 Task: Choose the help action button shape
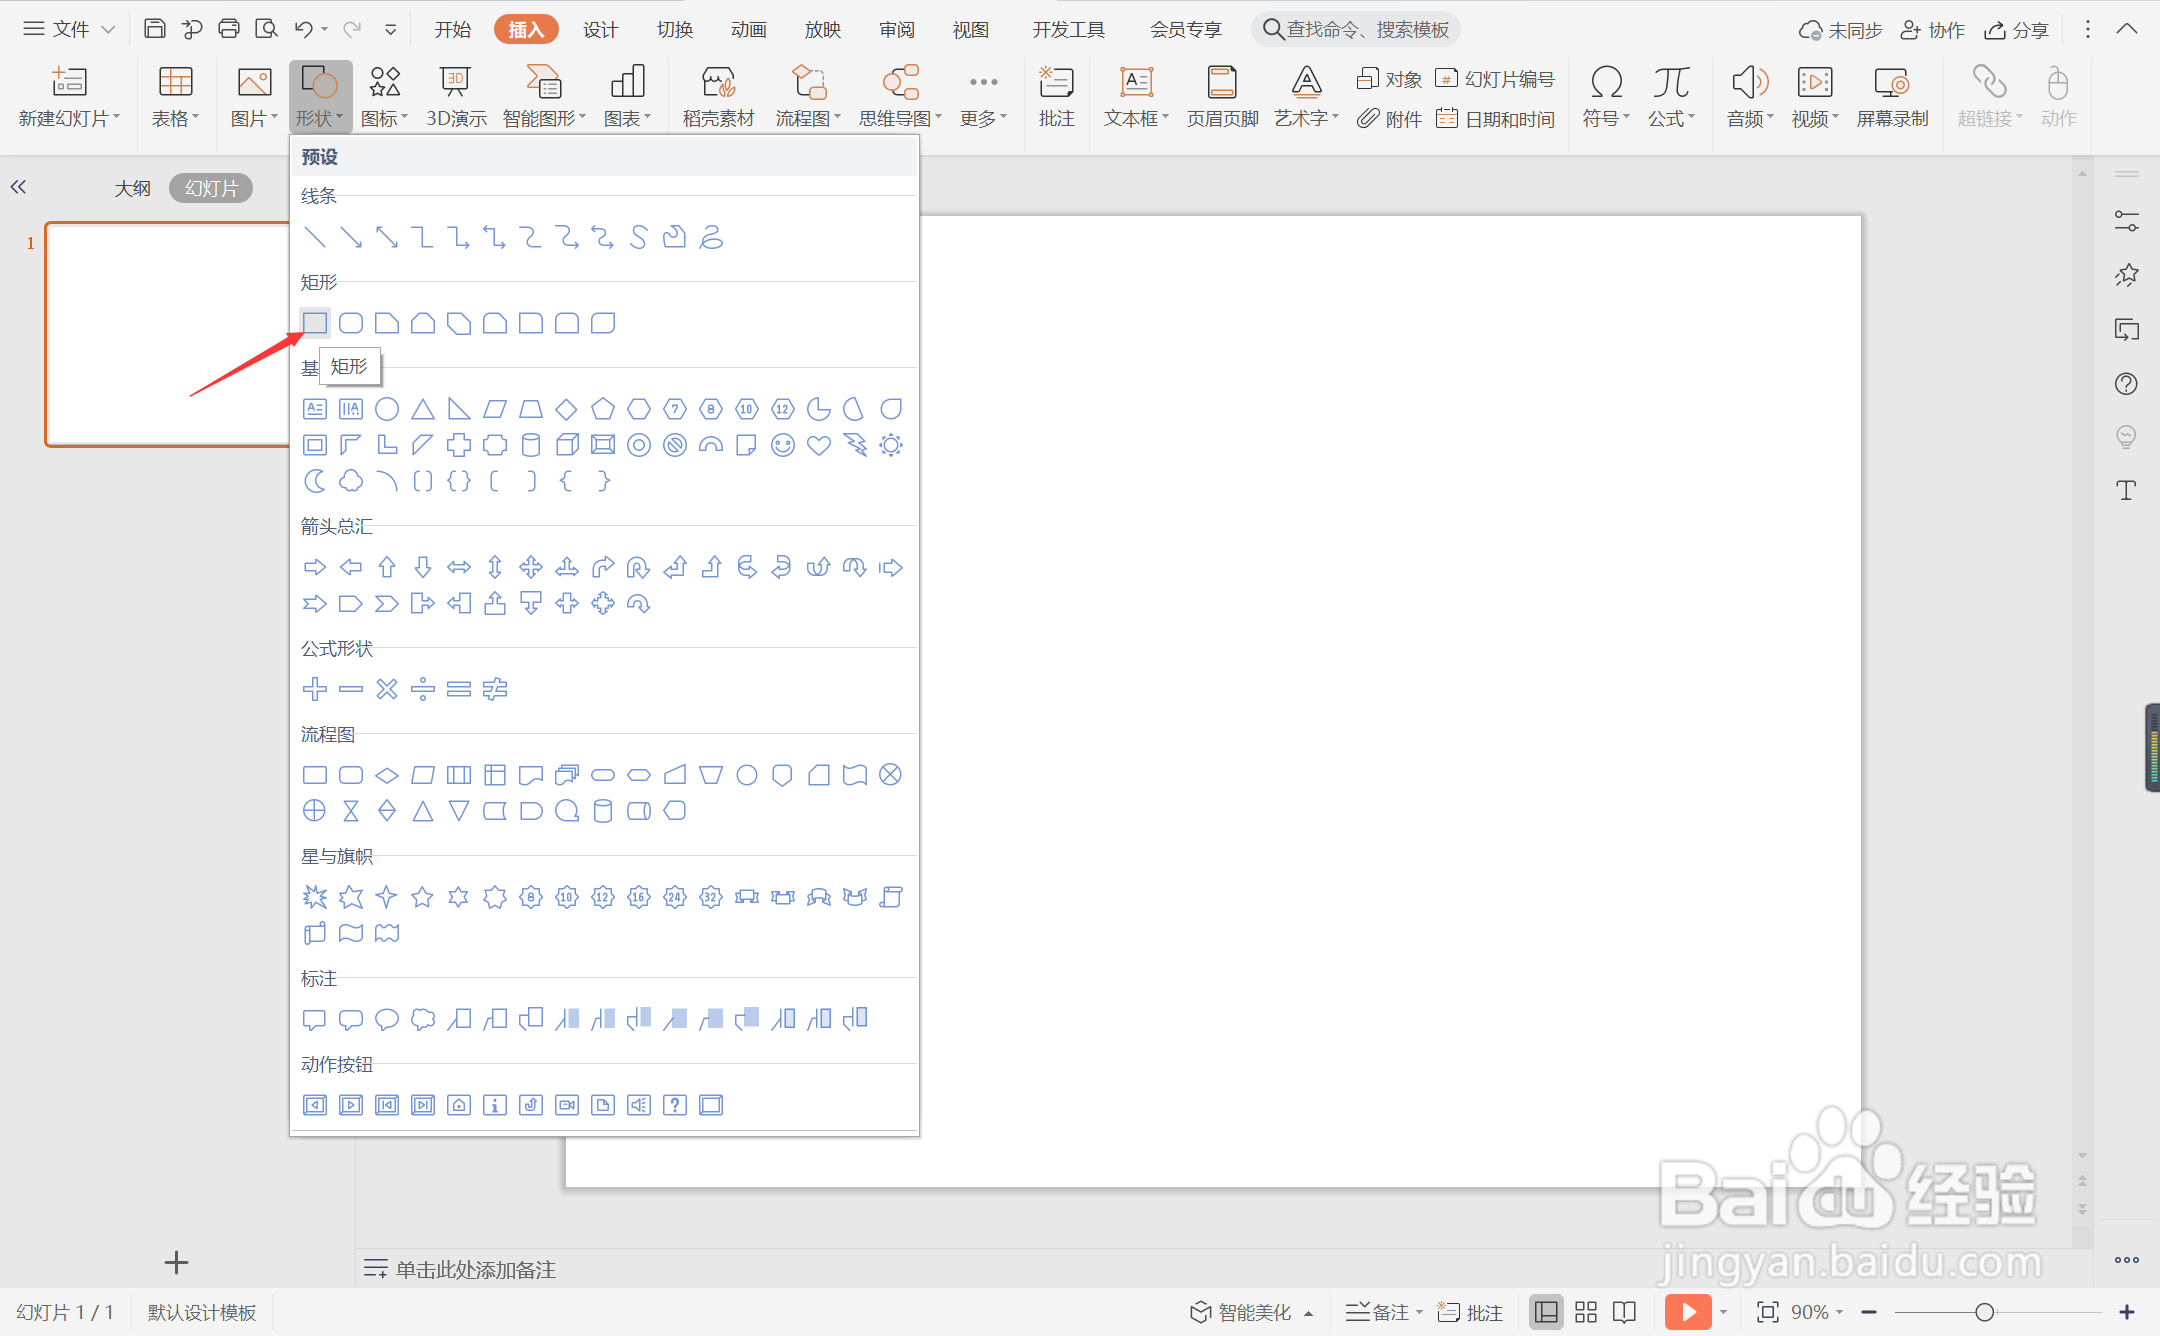[x=675, y=1105]
